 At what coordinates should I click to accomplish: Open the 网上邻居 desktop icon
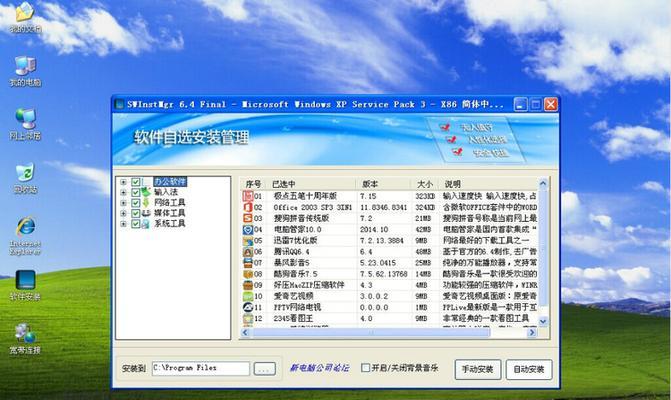click(25, 124)
